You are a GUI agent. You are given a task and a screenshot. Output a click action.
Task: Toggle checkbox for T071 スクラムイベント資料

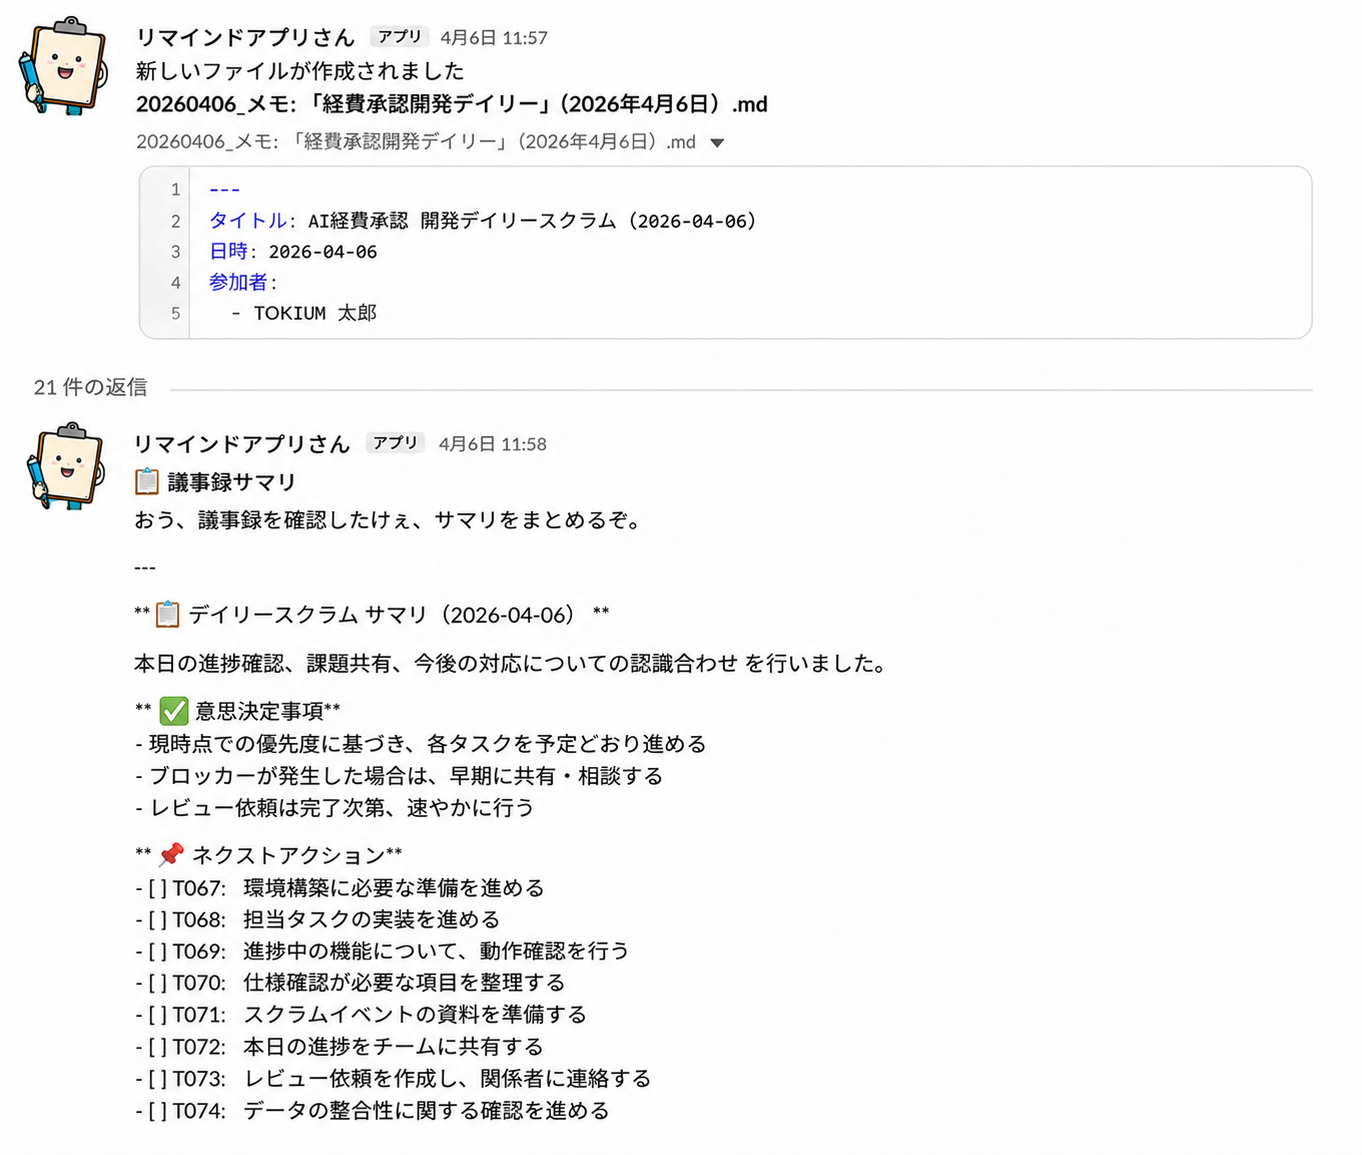click(157, 1015)
